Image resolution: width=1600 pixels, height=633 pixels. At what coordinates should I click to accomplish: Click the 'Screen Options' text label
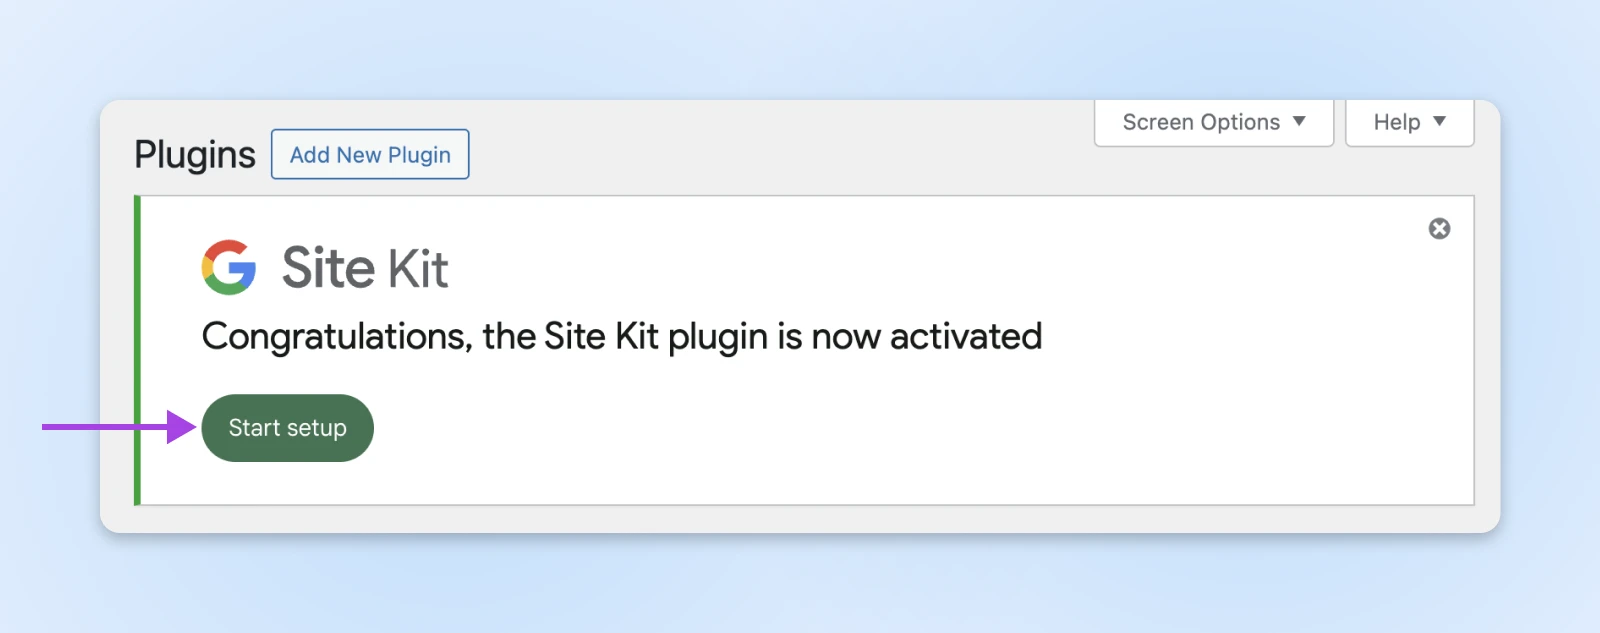[1201, 122]
